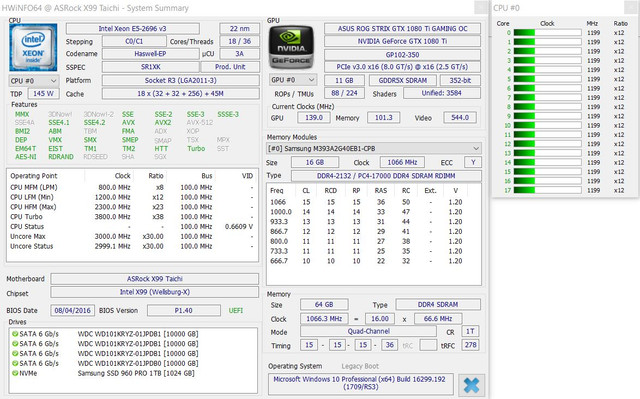The height and width of the screenshot is (399, 640).
Task: Click status icon of WD101KRYZ-01JPDB0 drive
Action: coord(15,363)
